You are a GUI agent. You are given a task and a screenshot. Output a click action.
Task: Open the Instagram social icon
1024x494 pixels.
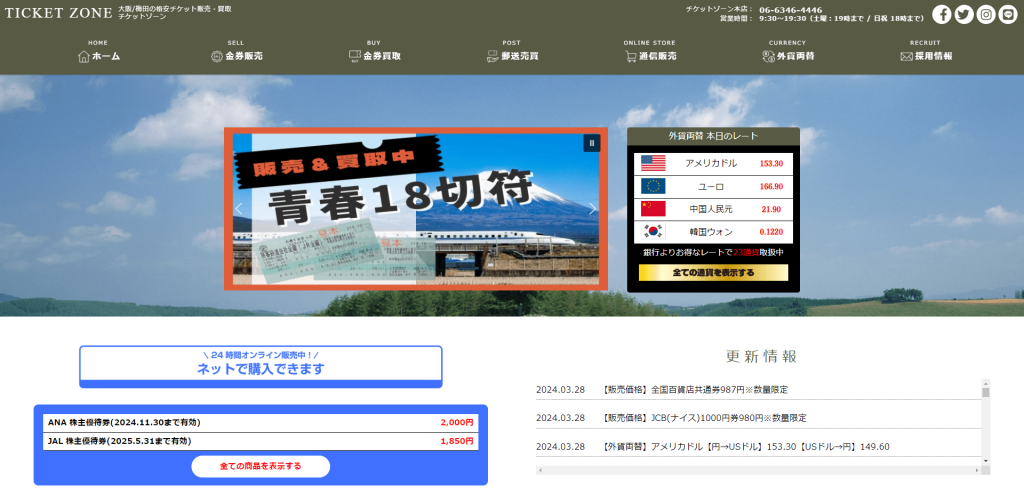[x=986, y=14]
